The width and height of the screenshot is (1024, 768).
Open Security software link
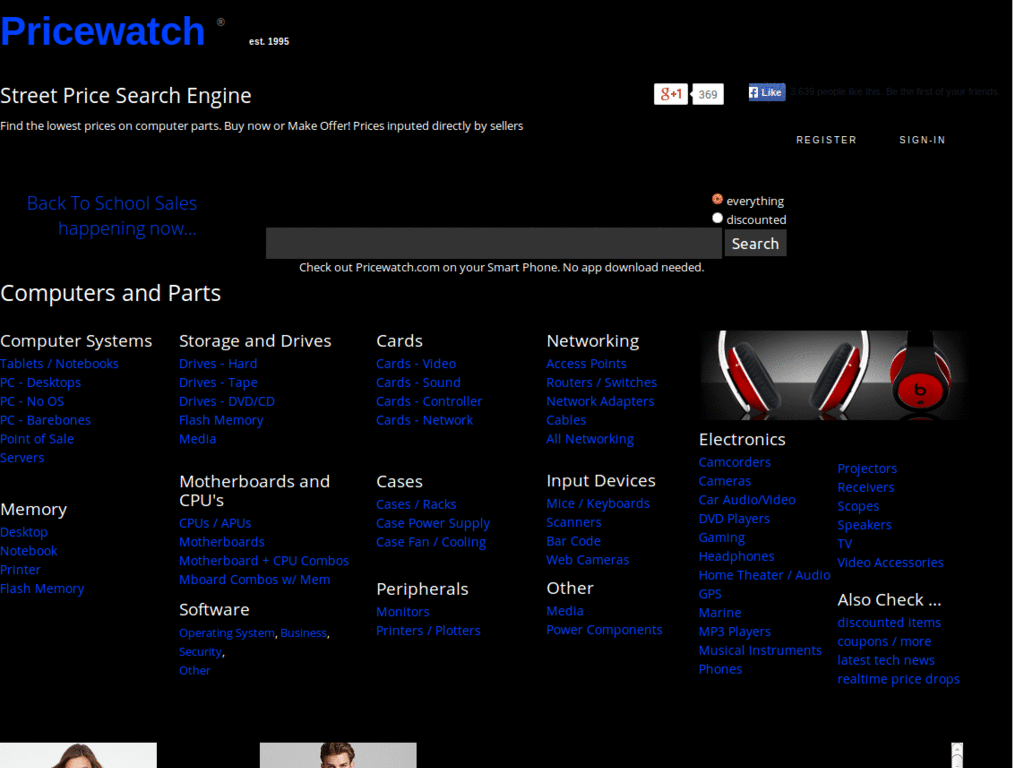click(200, 652)
